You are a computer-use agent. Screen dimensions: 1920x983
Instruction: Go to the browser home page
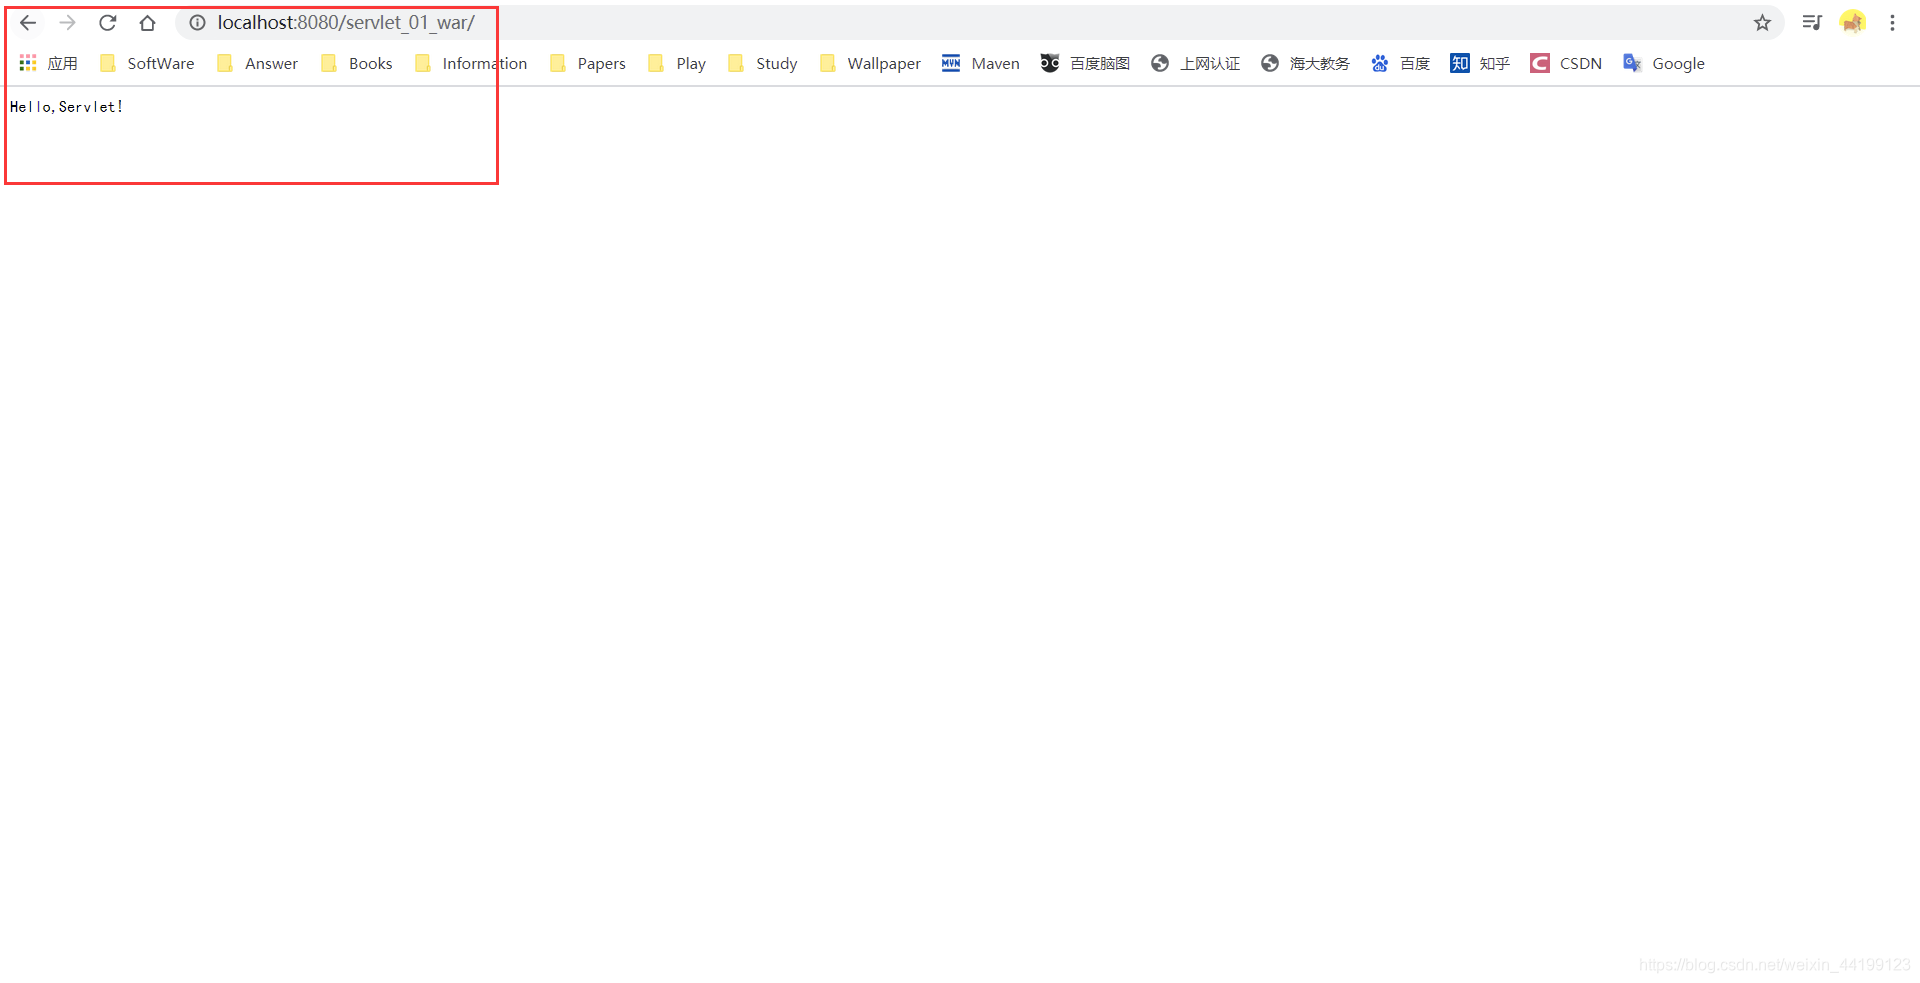(x=147, y=22)
